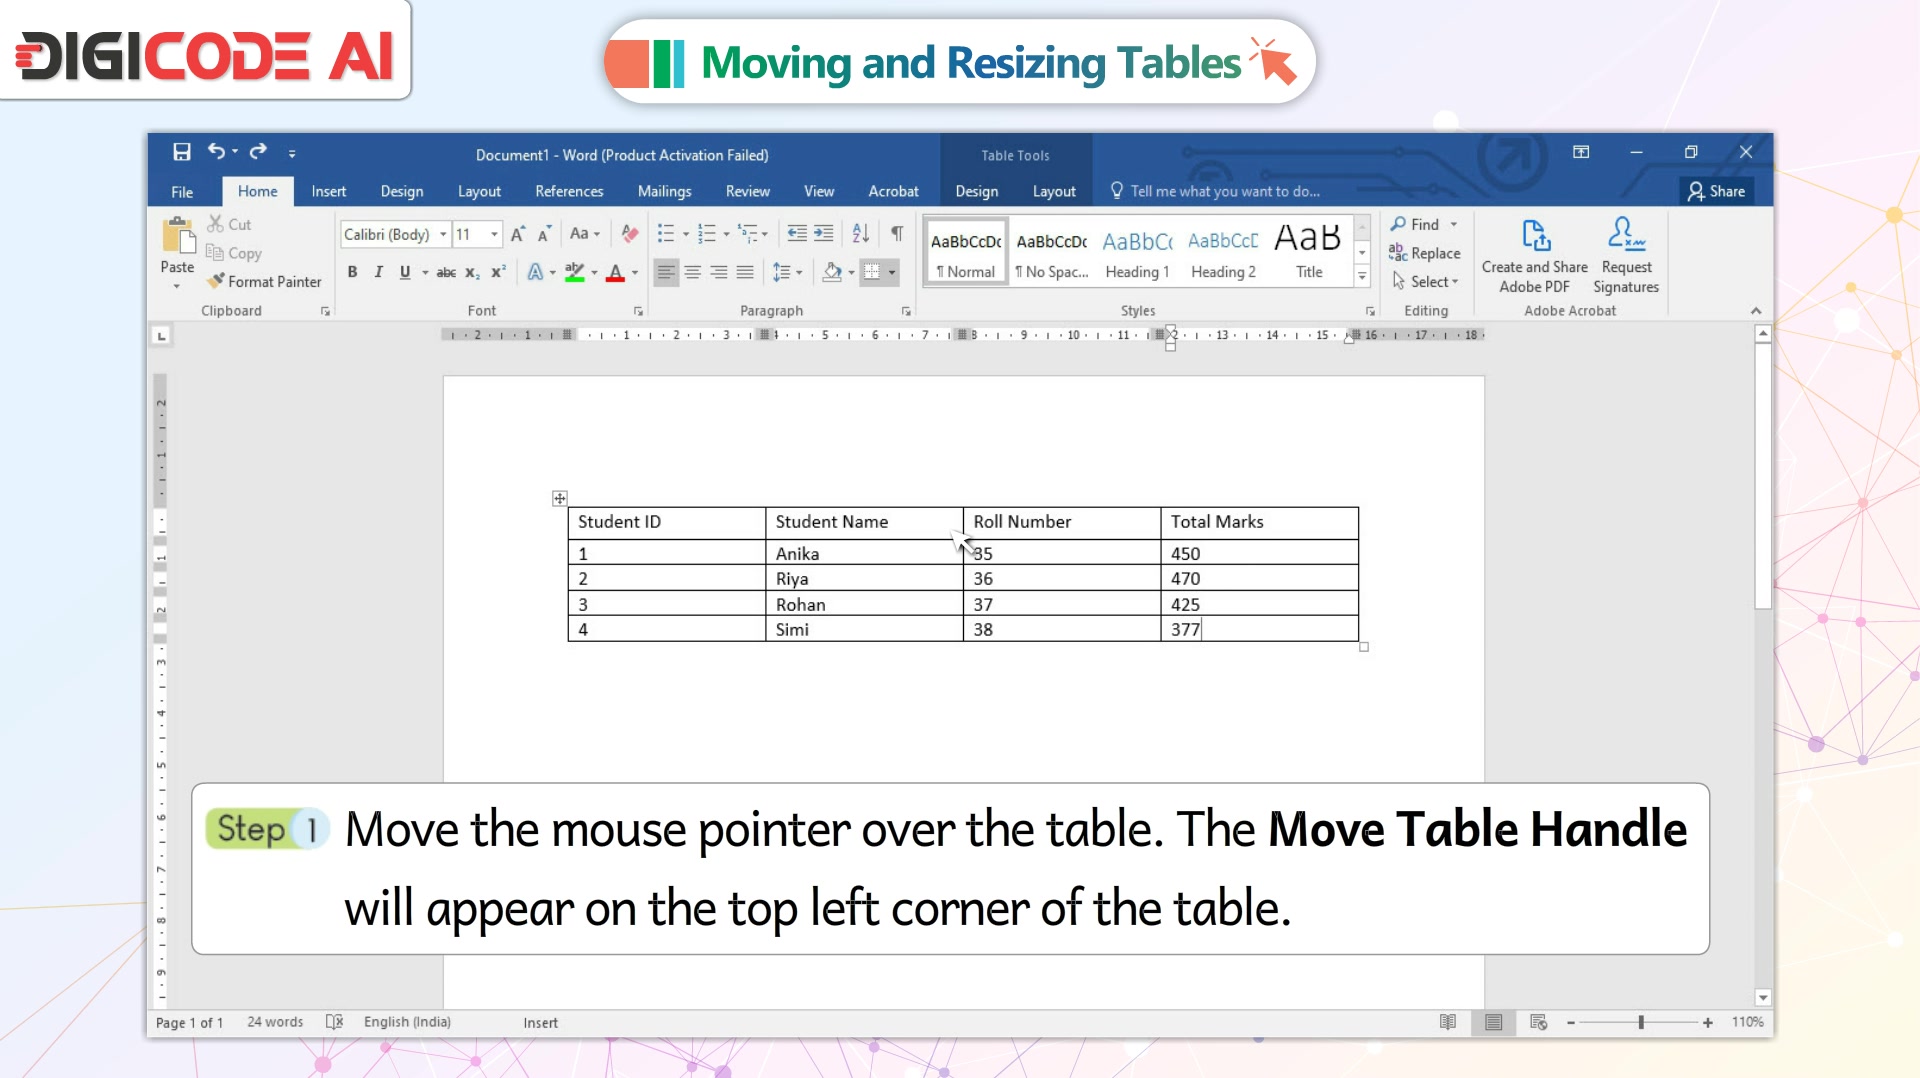
Task: Toggle Underline formatting
Action: pyautogui.click(x=405, y=272)
